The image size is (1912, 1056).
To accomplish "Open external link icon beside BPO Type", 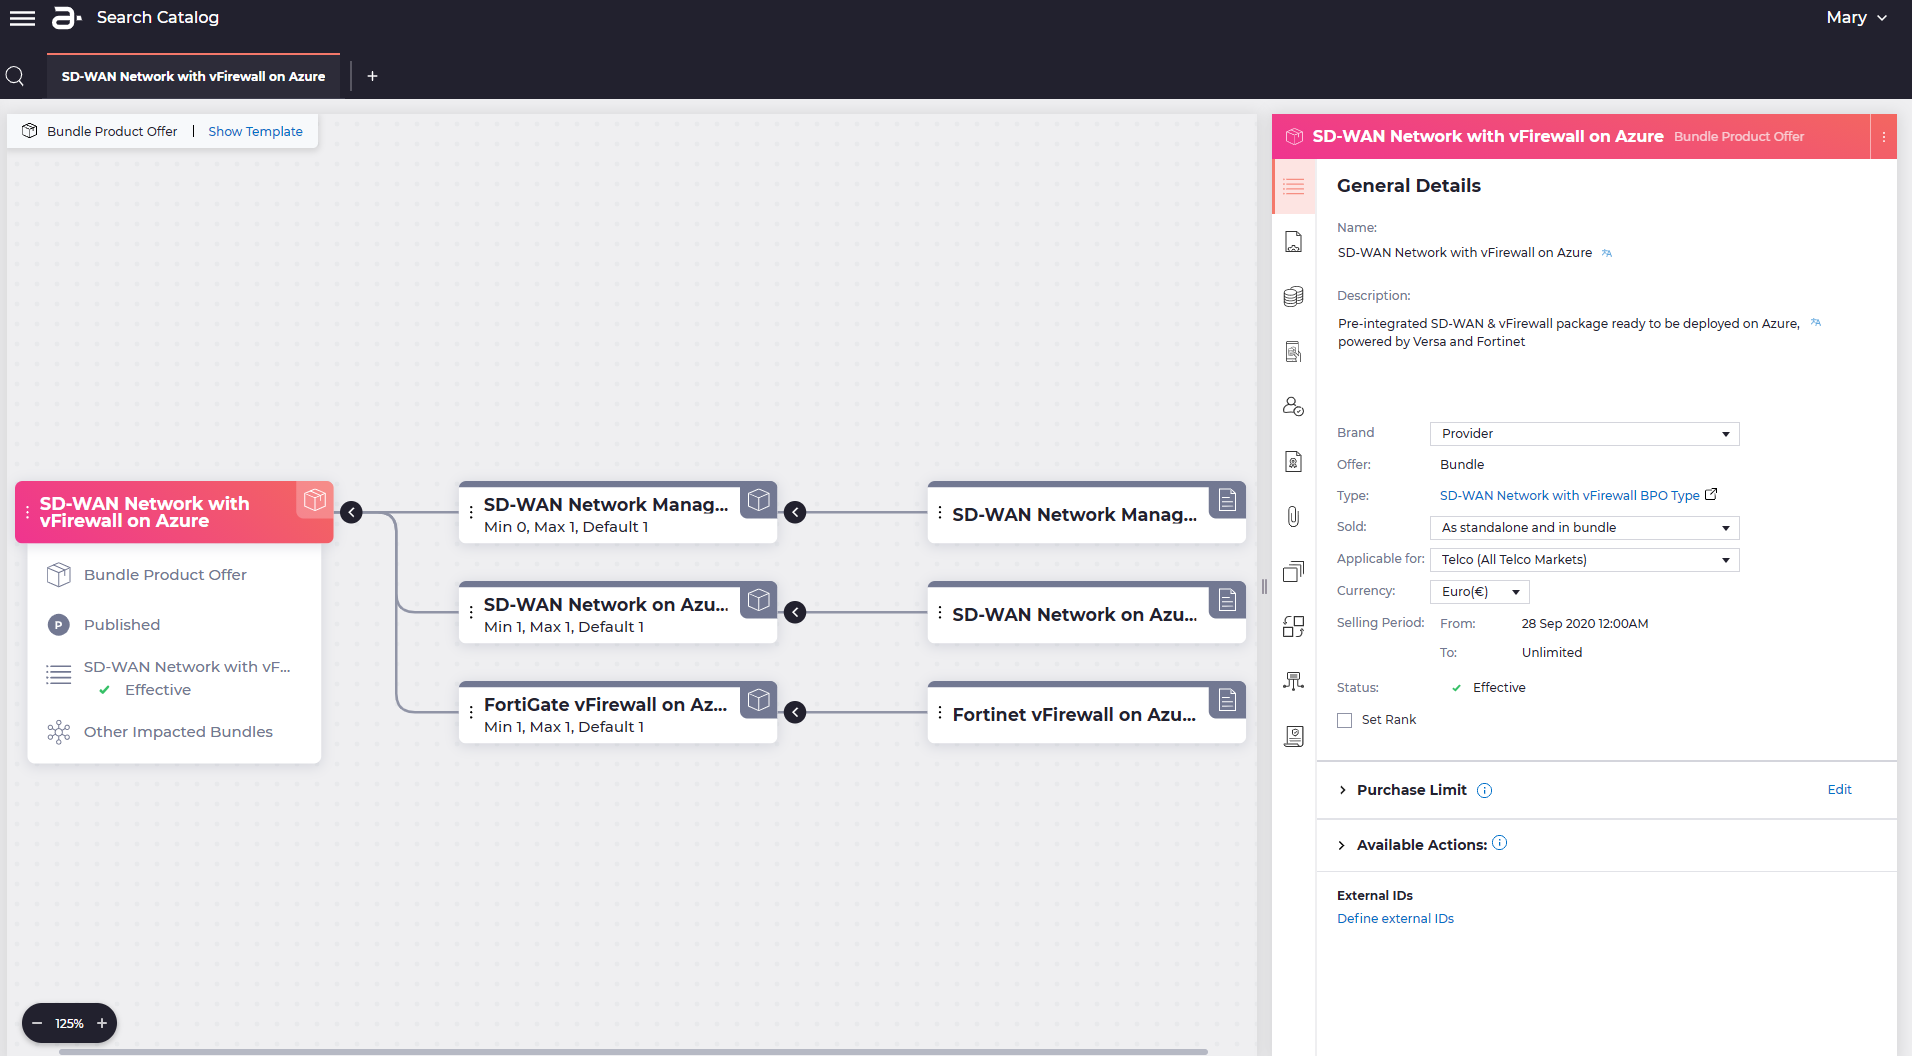I will [1711, 494].
